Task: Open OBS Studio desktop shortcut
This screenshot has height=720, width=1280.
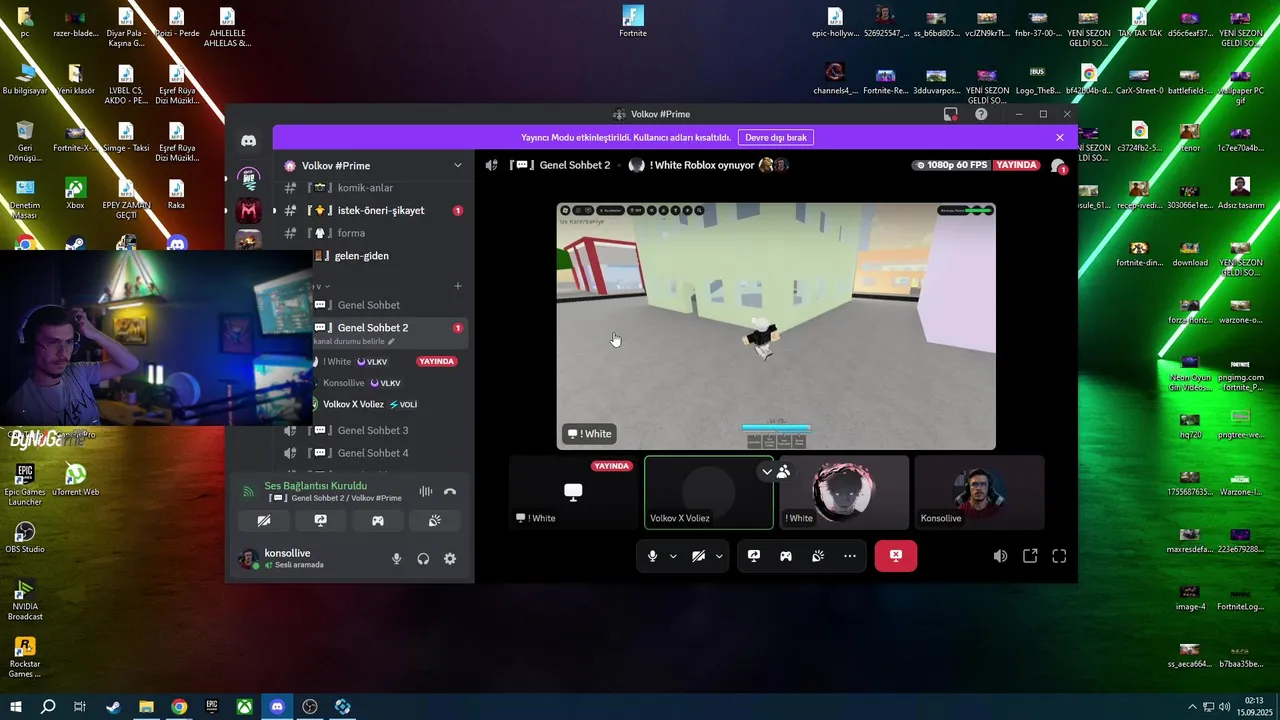Action: 25,536
